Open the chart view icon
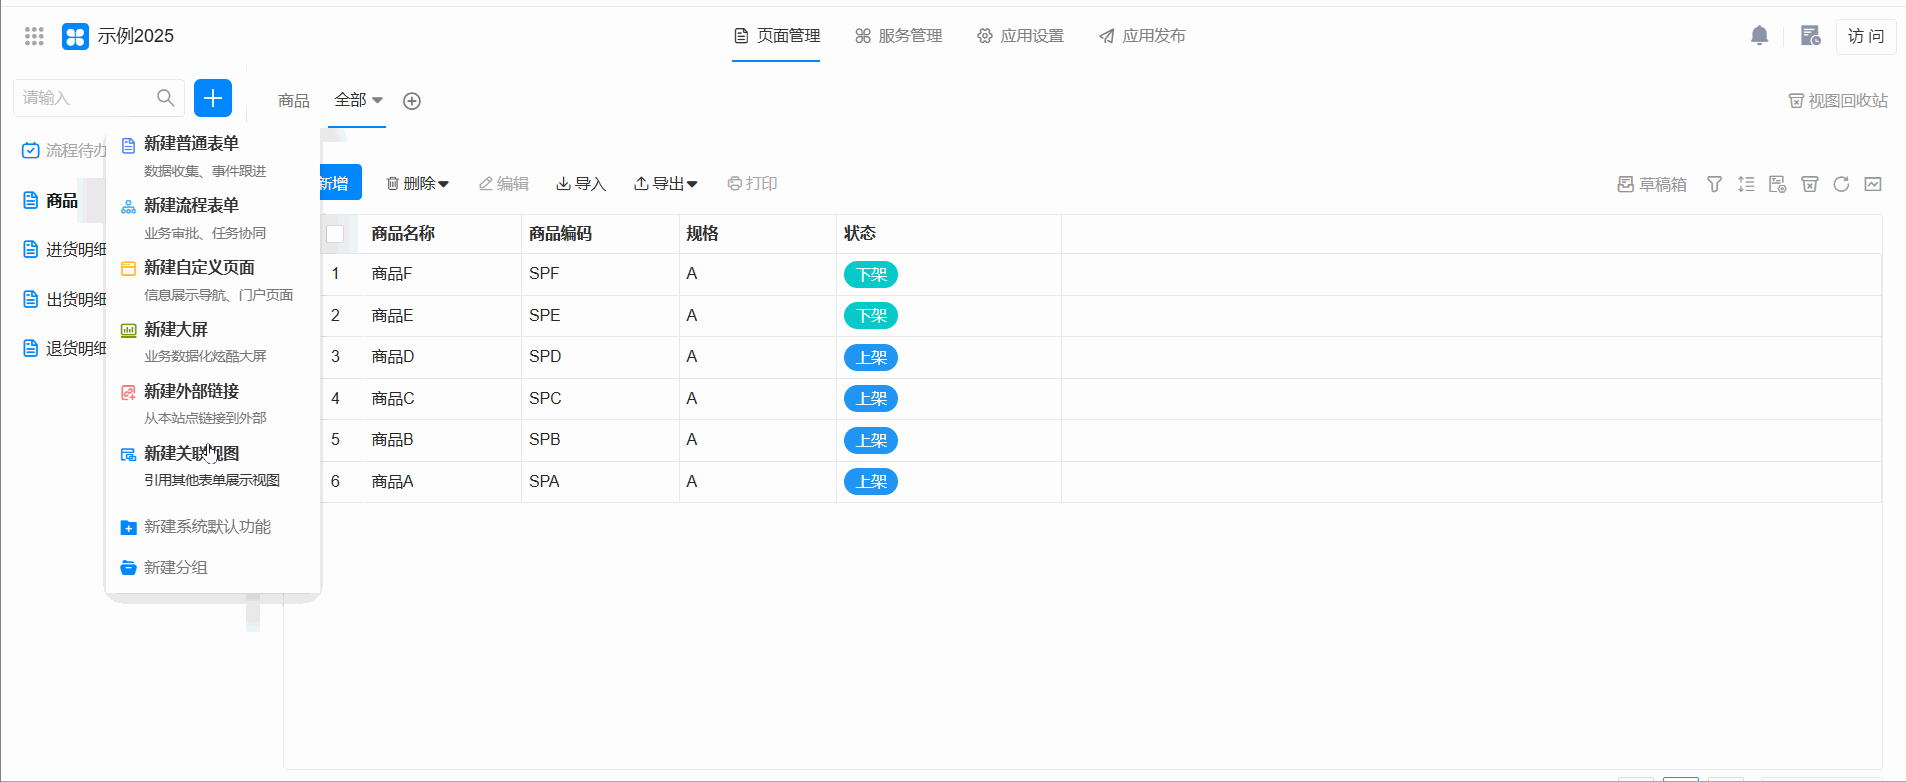Screen dimensions: 1906x782 point(1873,184)
